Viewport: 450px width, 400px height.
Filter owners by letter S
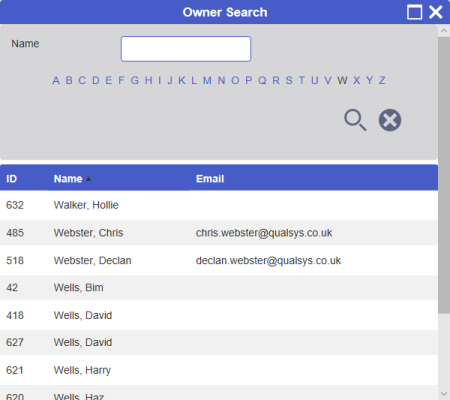(289, 80)
